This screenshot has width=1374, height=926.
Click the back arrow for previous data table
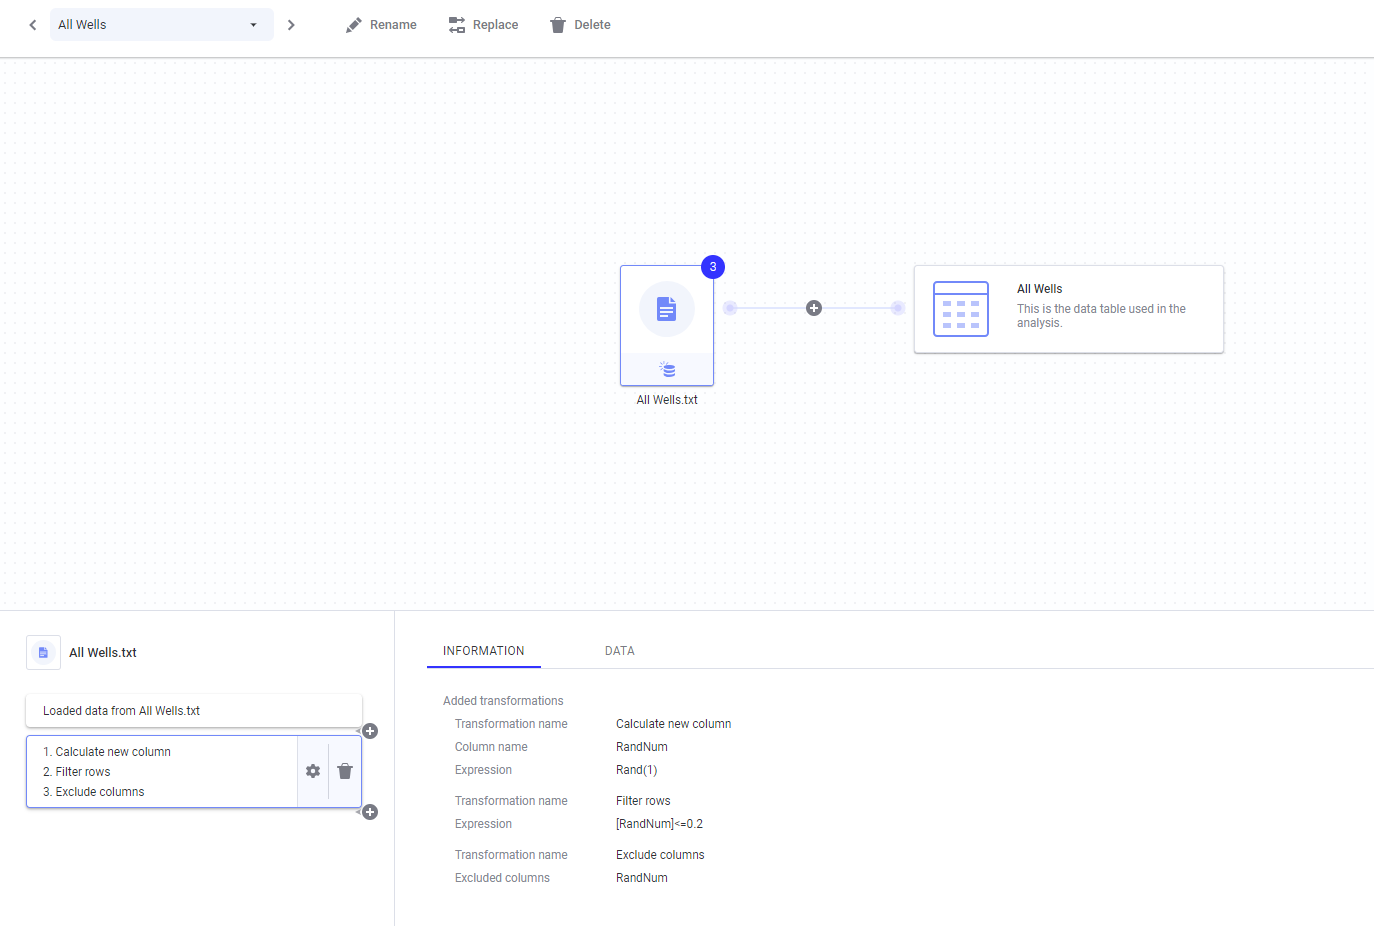click(33, 25)
